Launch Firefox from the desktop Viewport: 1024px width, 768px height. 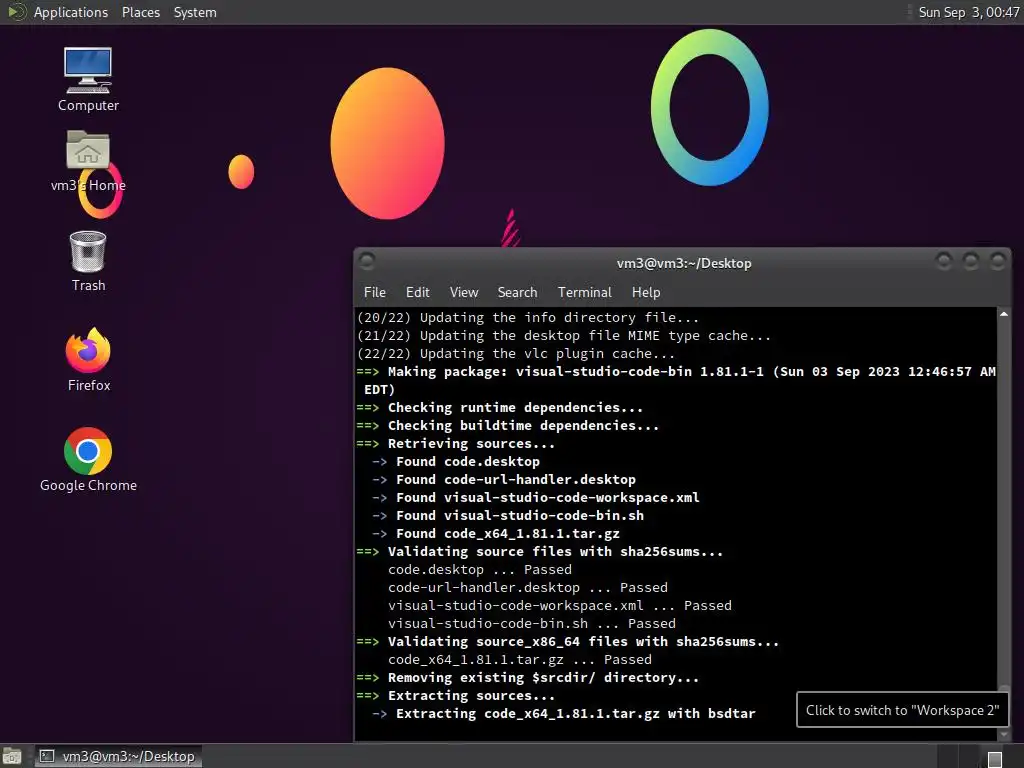pos(88,360)
